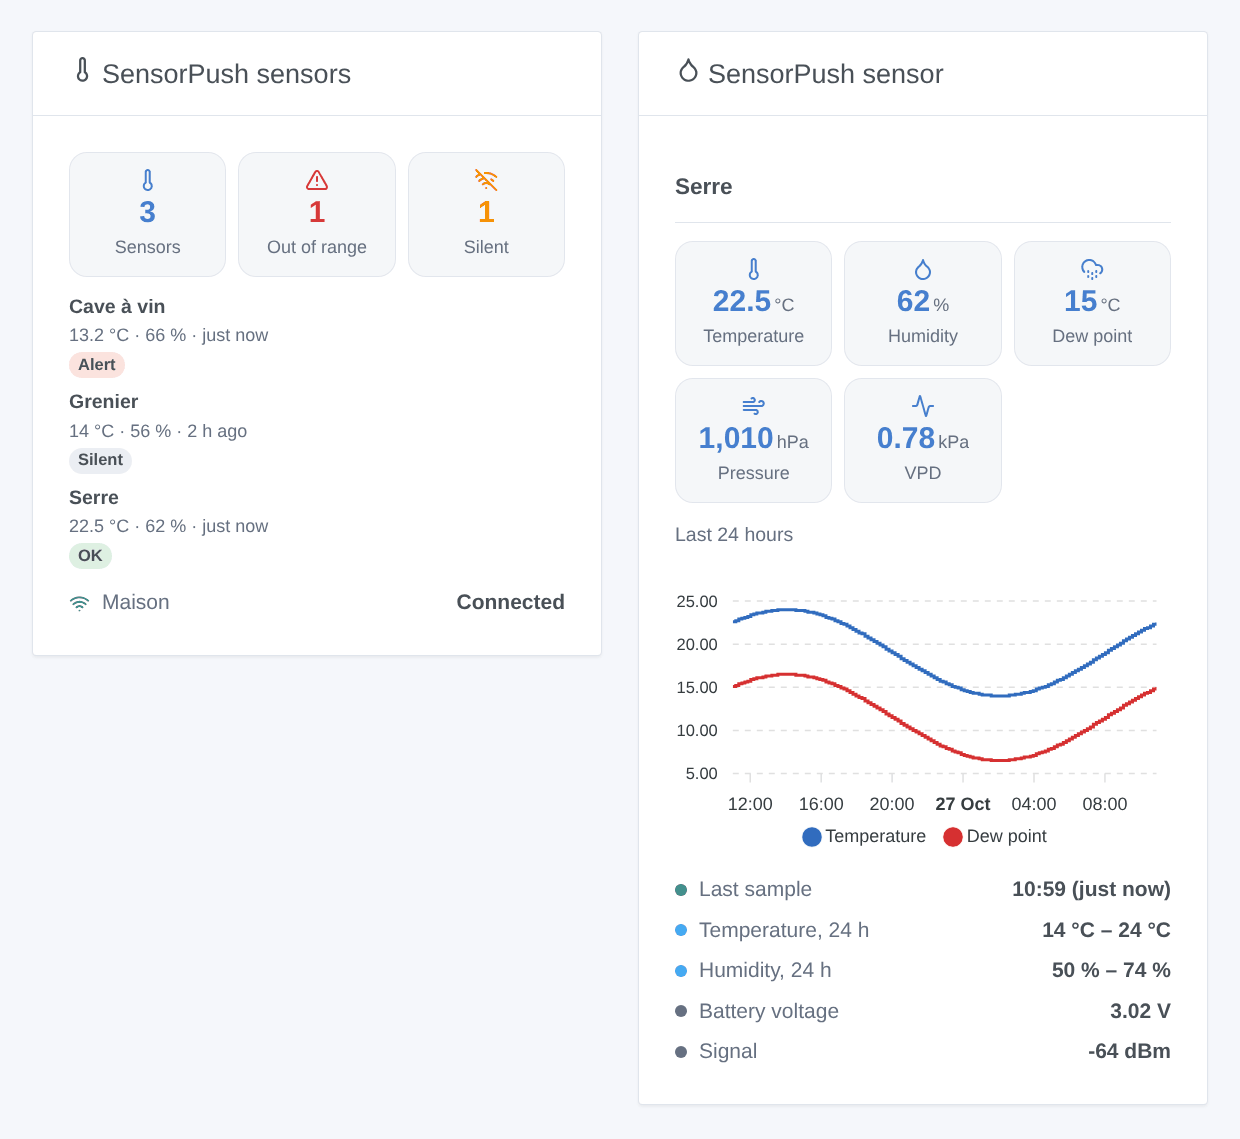The image size is (1240, 1139).
Task: Click the Dew point legend label under chart
Action: click(x=1006, y=836)
